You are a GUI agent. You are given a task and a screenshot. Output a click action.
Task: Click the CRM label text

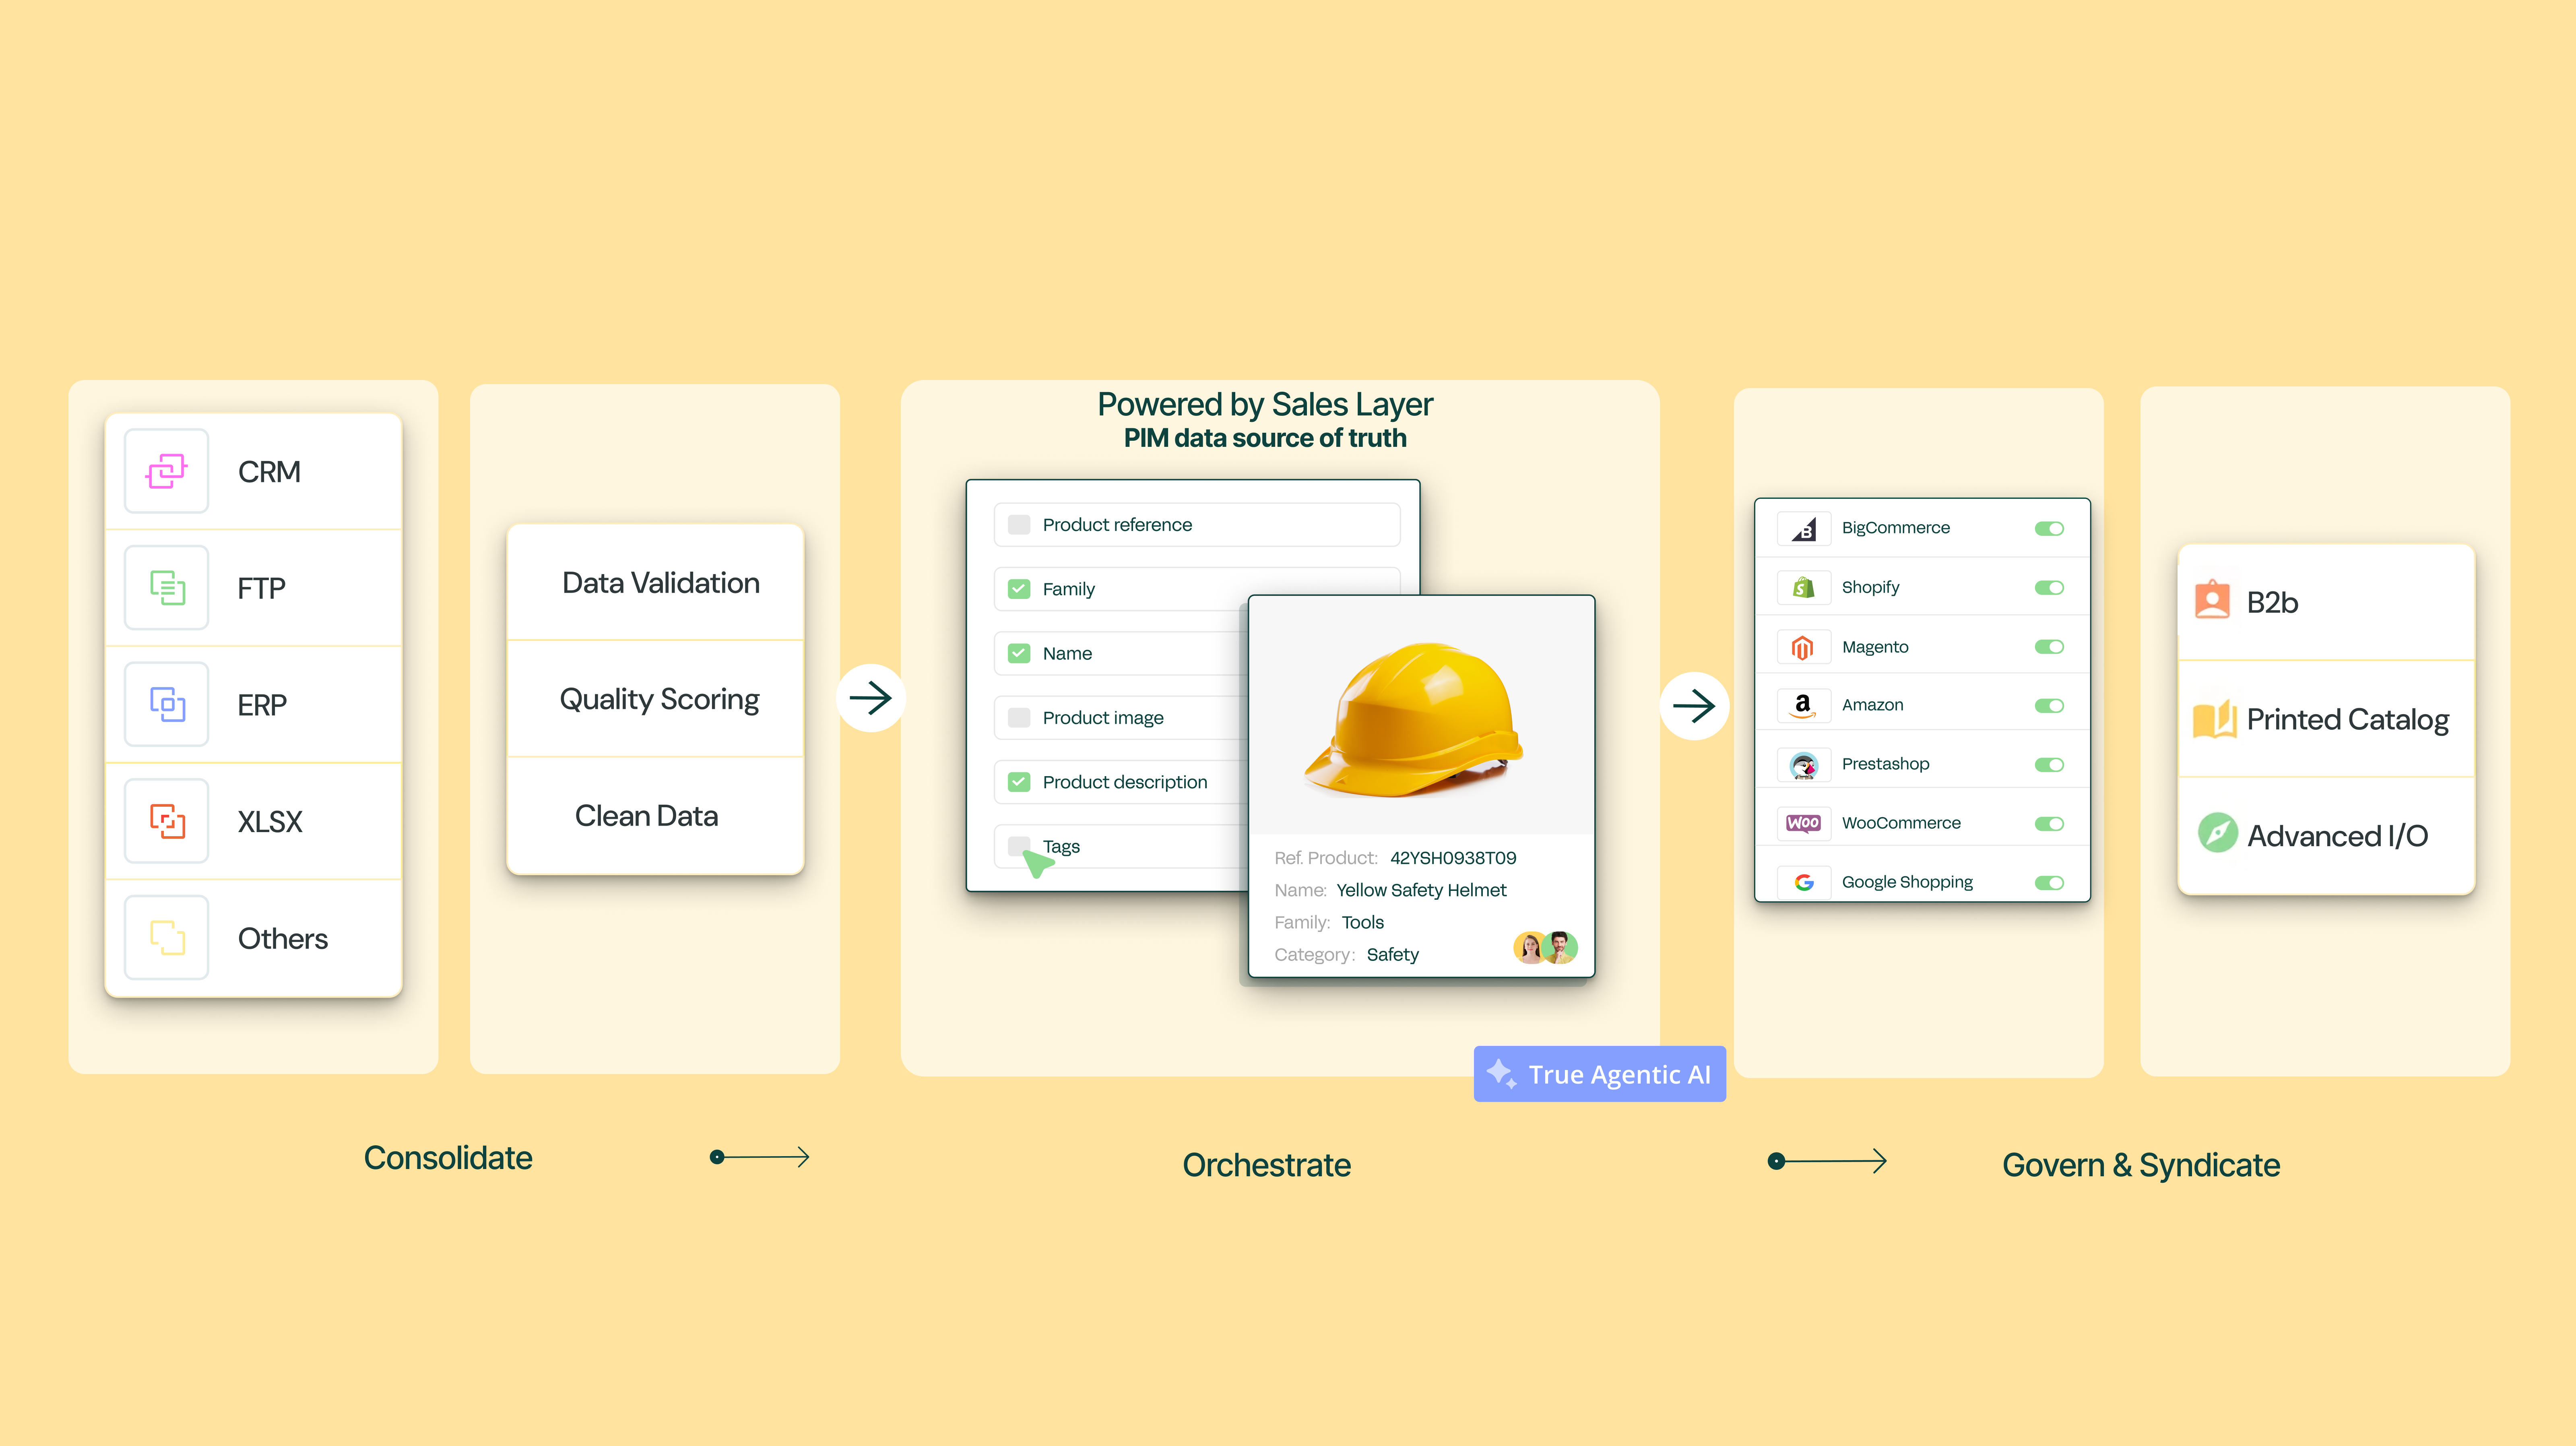(x=269, y=471)
